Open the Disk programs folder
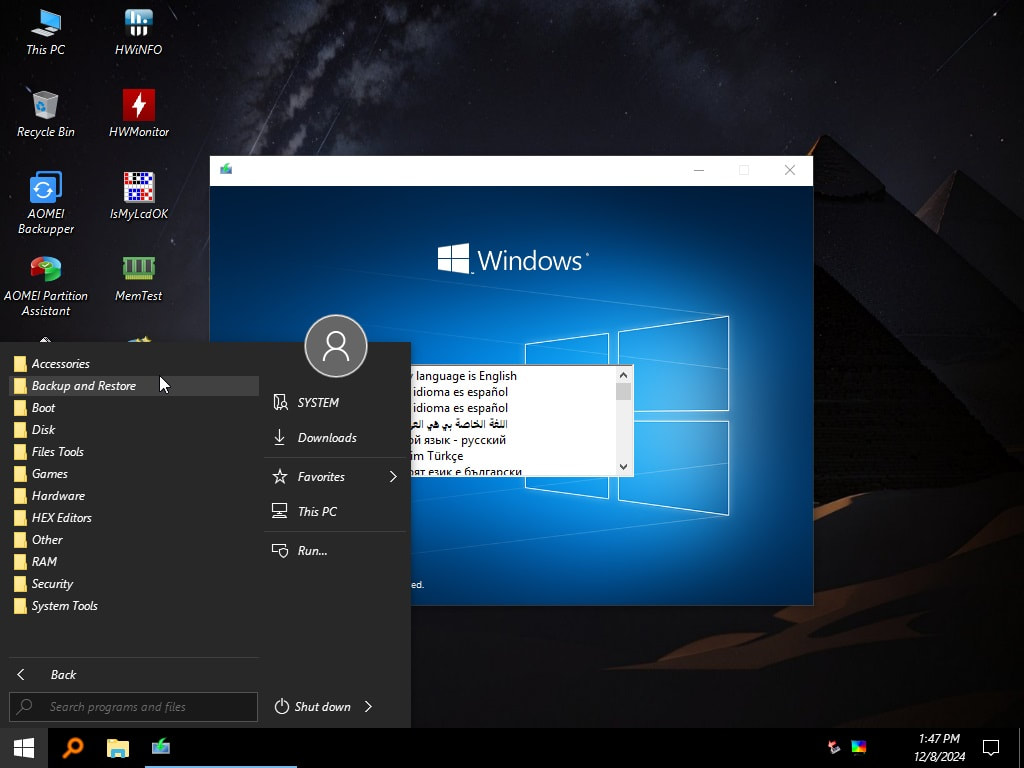This screenshot has height=768, width=1024. point(134,430)
